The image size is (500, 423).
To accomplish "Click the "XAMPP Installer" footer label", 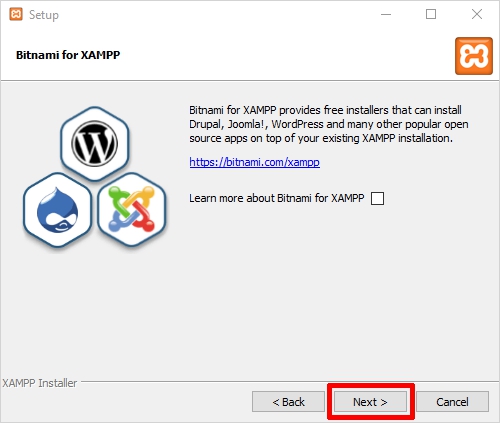I will [x=40, y=383].
